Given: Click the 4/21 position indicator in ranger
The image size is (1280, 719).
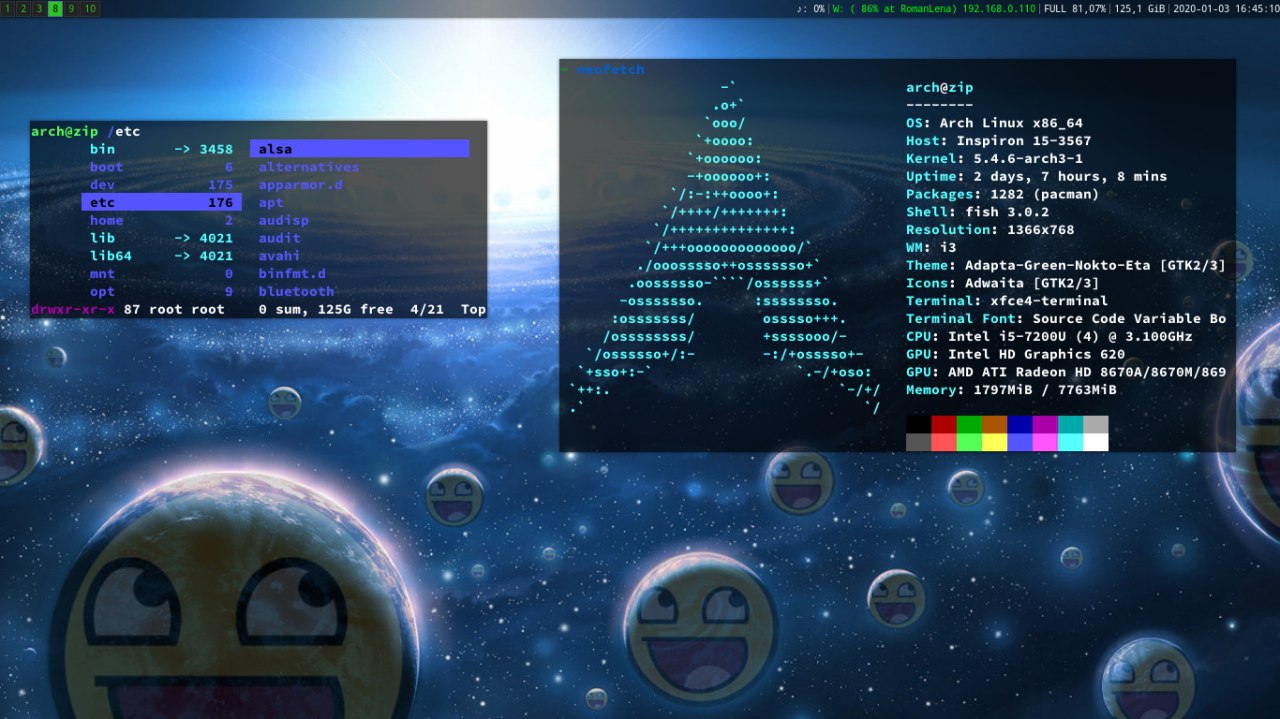Looking at the screenshot, I should coord(427,309).
